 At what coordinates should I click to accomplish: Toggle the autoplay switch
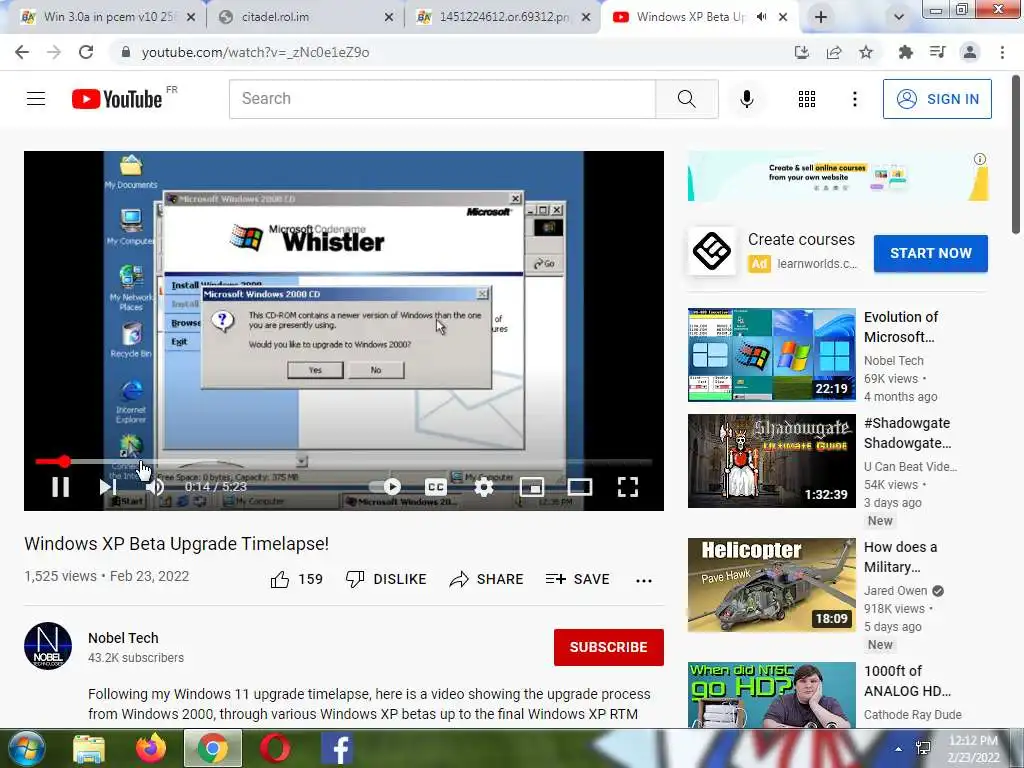click(385, 487)
